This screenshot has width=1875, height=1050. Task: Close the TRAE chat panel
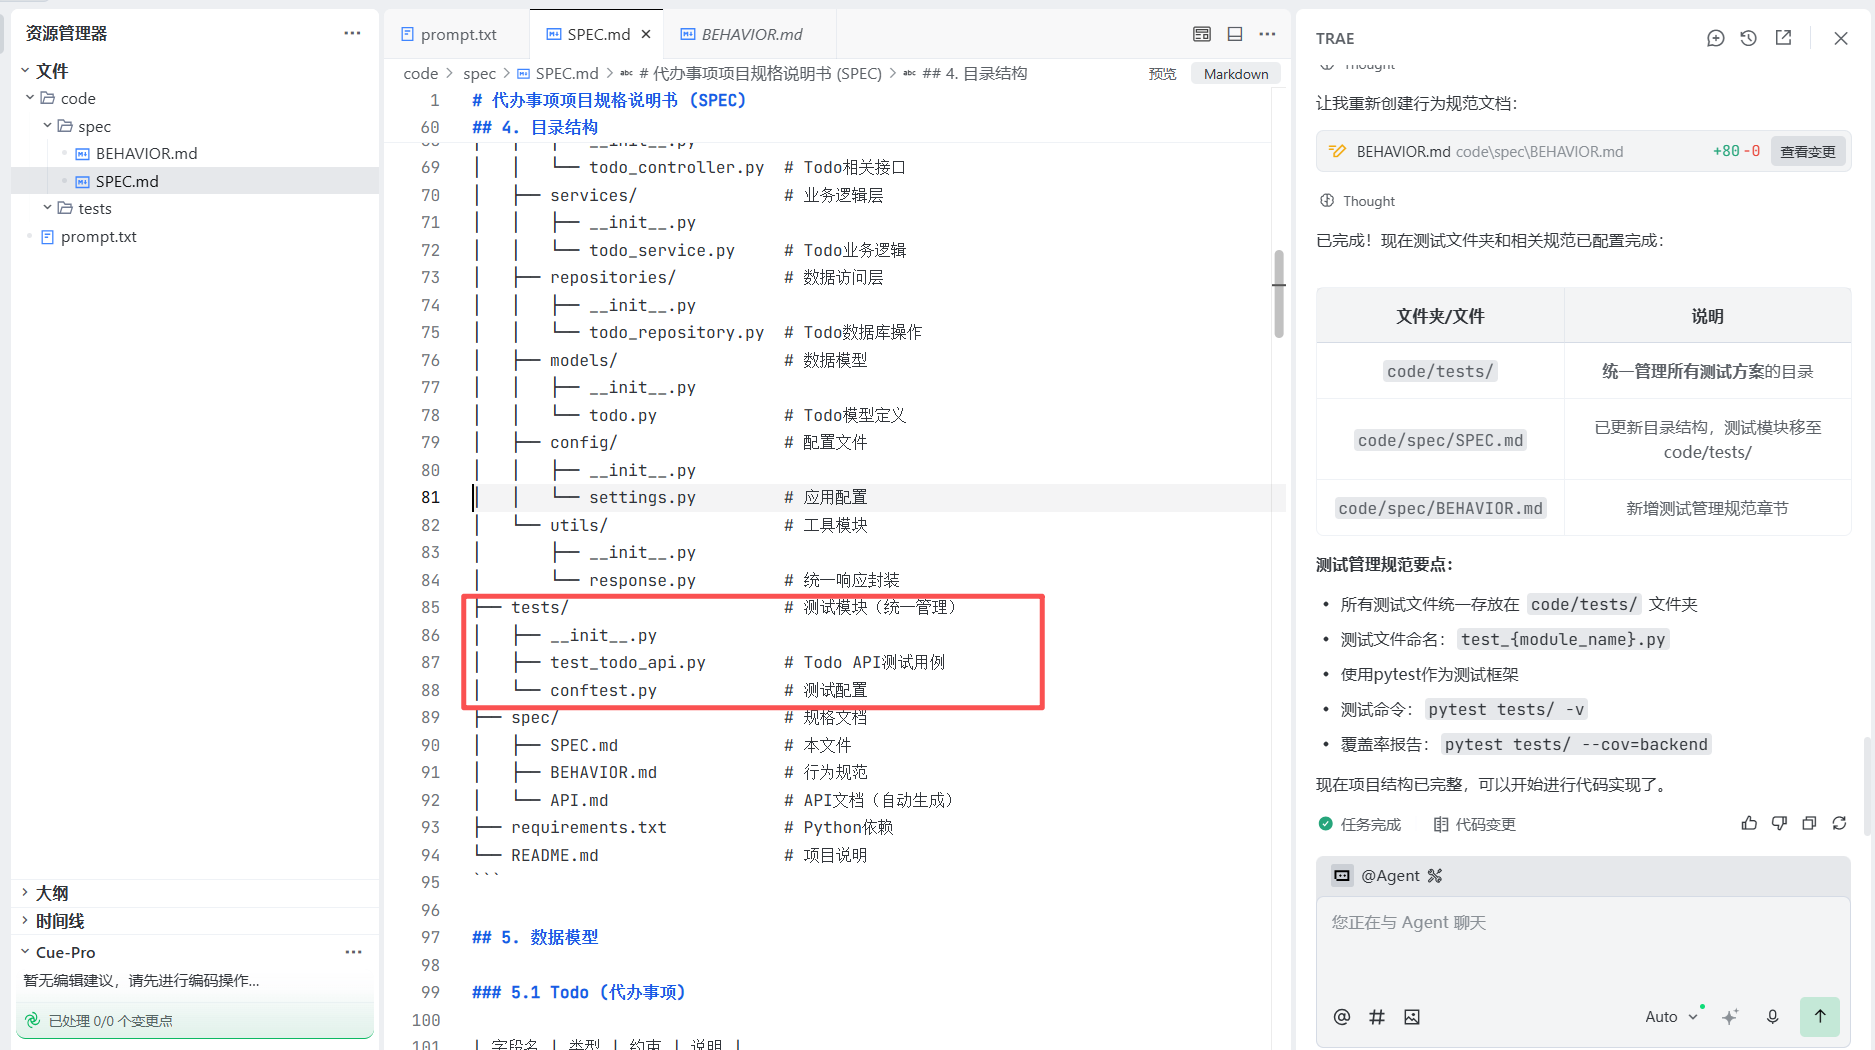pyautogui.click(x=1841, y=38)
